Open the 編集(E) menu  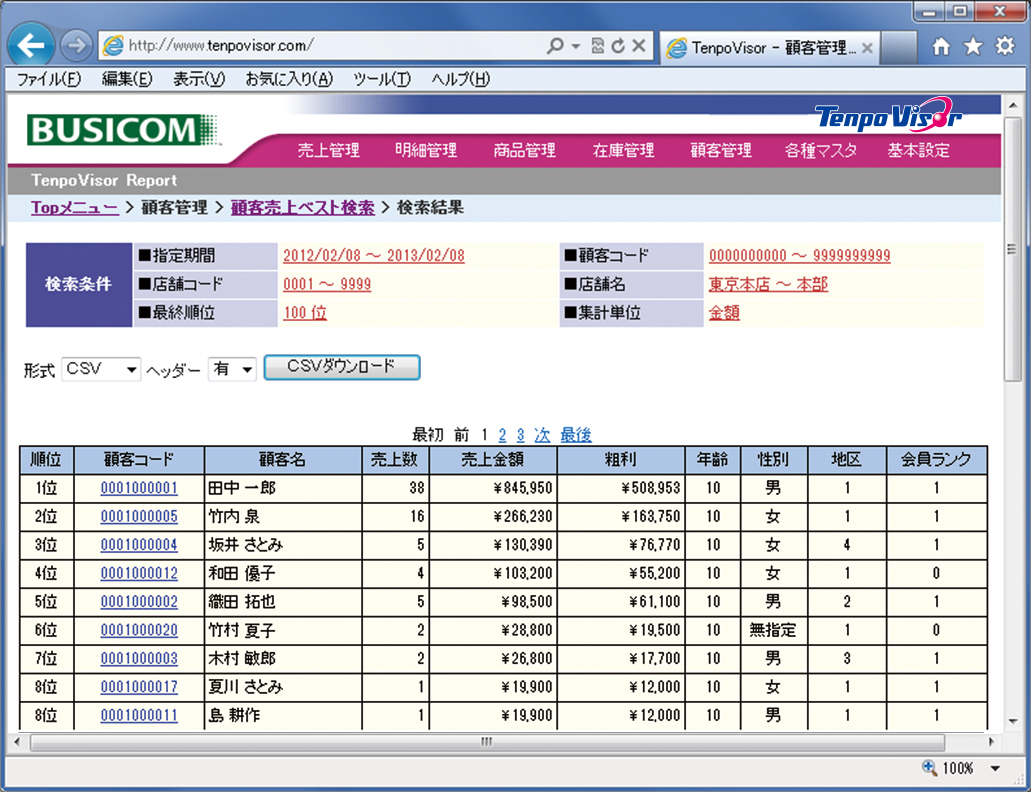pos(127,80)
